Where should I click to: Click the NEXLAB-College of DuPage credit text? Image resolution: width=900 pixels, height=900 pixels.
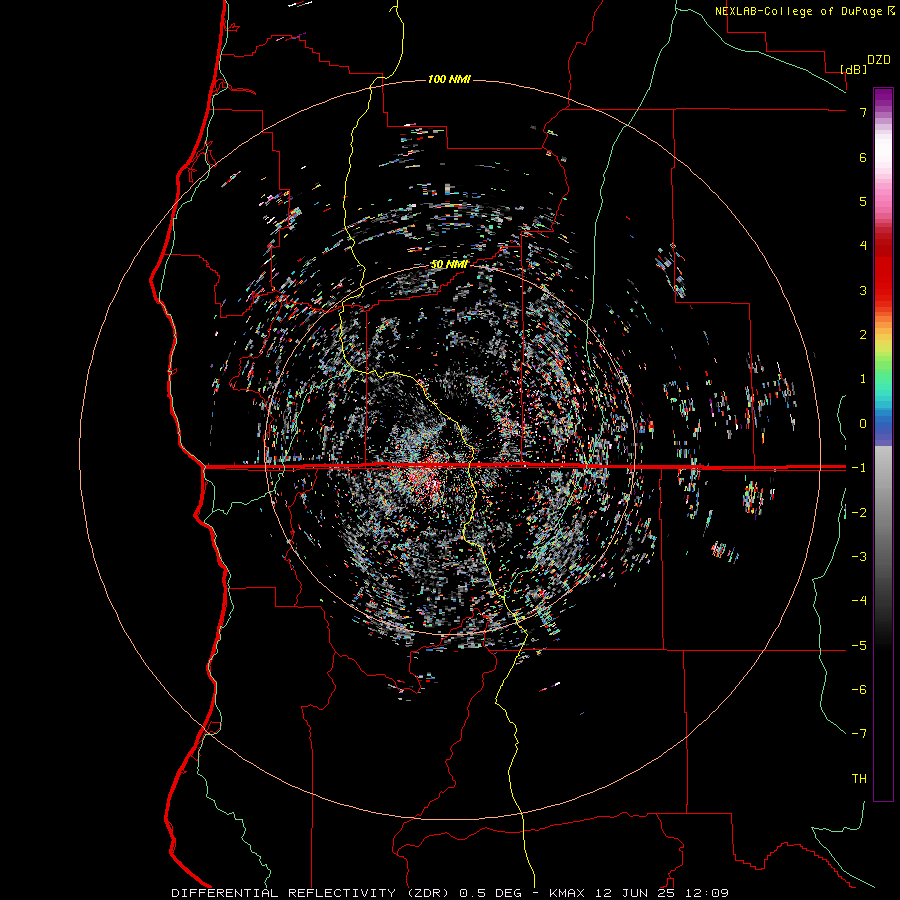800,11
